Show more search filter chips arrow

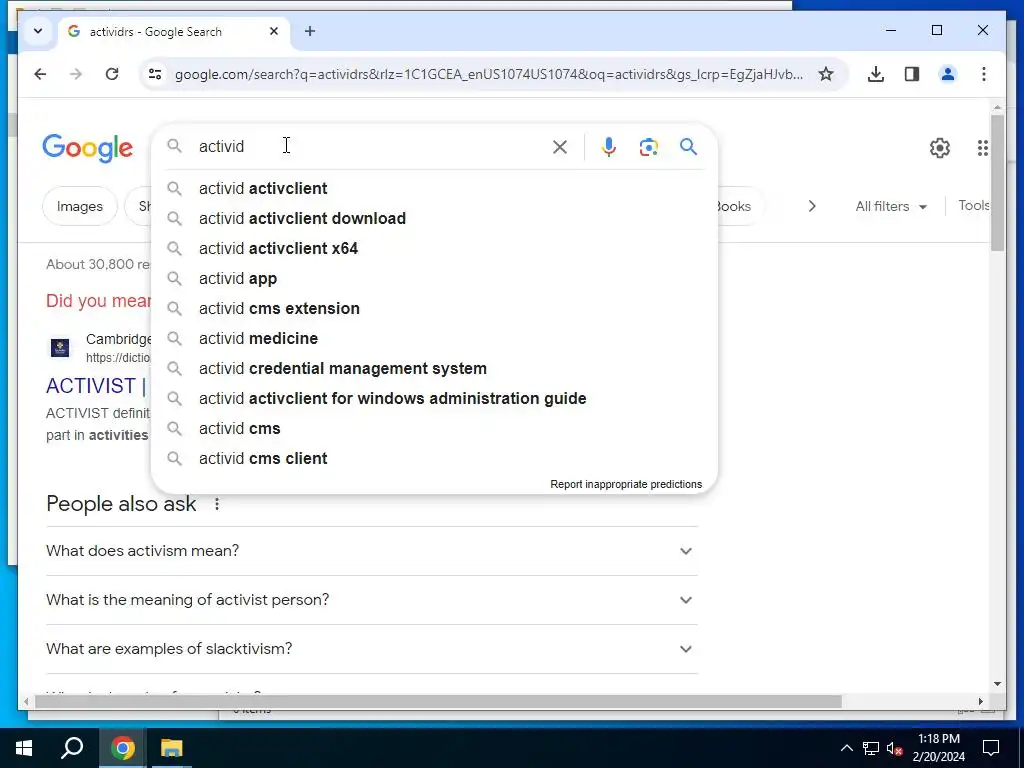812,206
